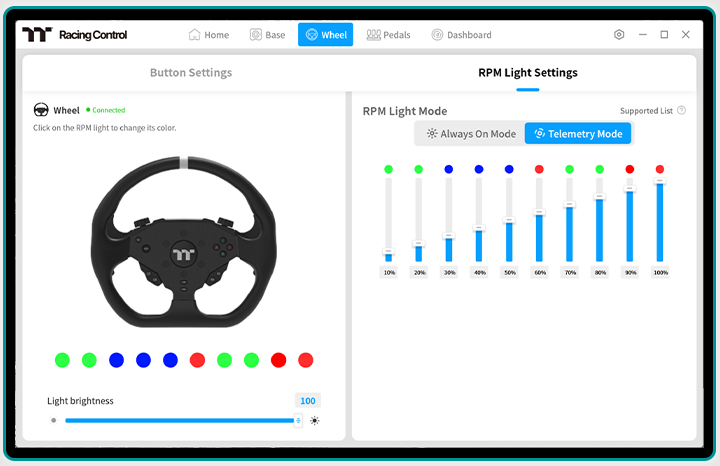
Task: Open the Pedals tab
Action: pos(388,35)
